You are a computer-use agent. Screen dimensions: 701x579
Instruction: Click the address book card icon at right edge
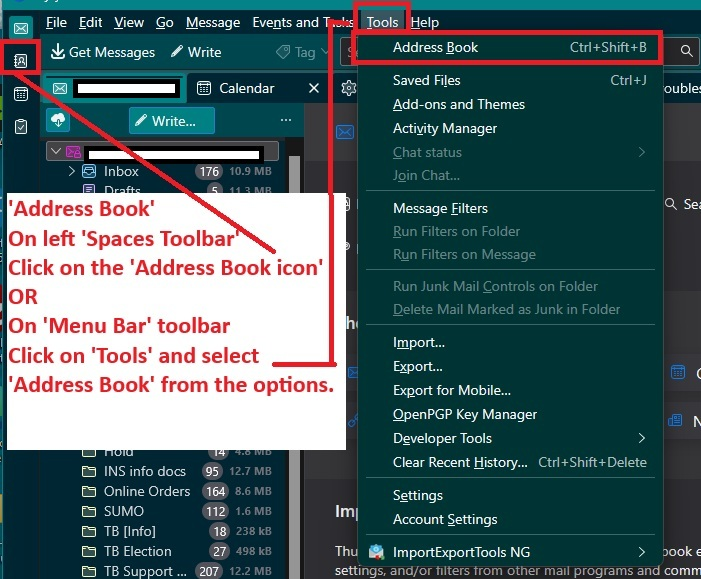(x=675, y=420)
